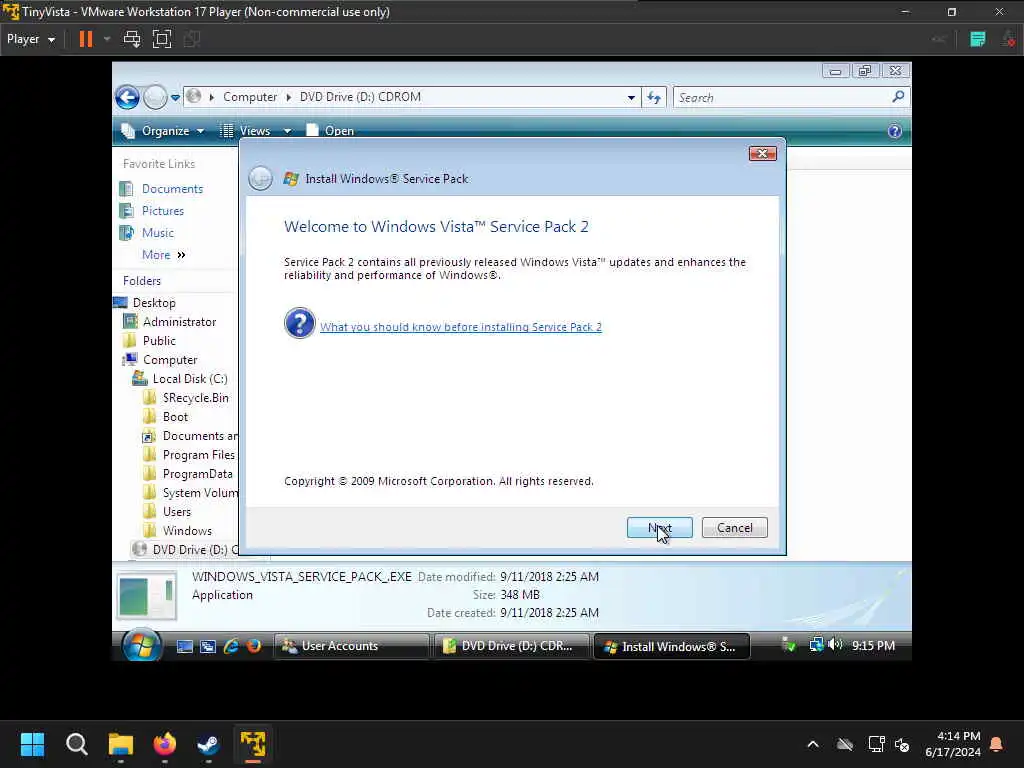Image resolution: width=1024 pixels, height=768 pixels.
Task: Launch Firefox from Vista quick launch
Action: [254, 646]
